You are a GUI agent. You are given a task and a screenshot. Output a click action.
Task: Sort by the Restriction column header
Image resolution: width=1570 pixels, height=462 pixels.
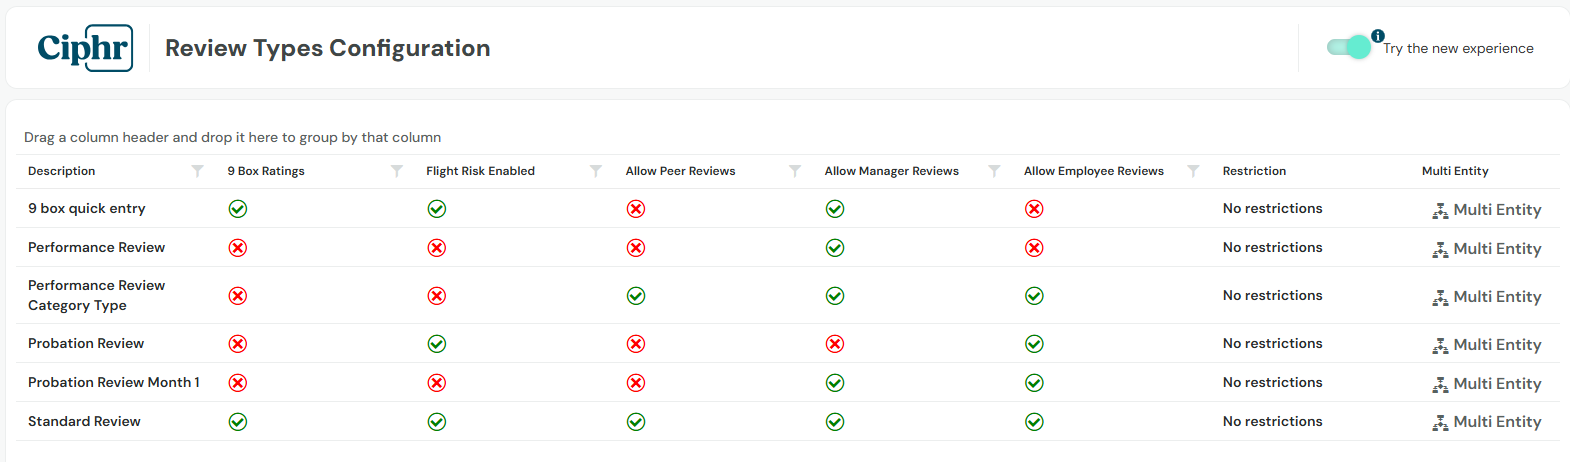(x=1254, y=171)
